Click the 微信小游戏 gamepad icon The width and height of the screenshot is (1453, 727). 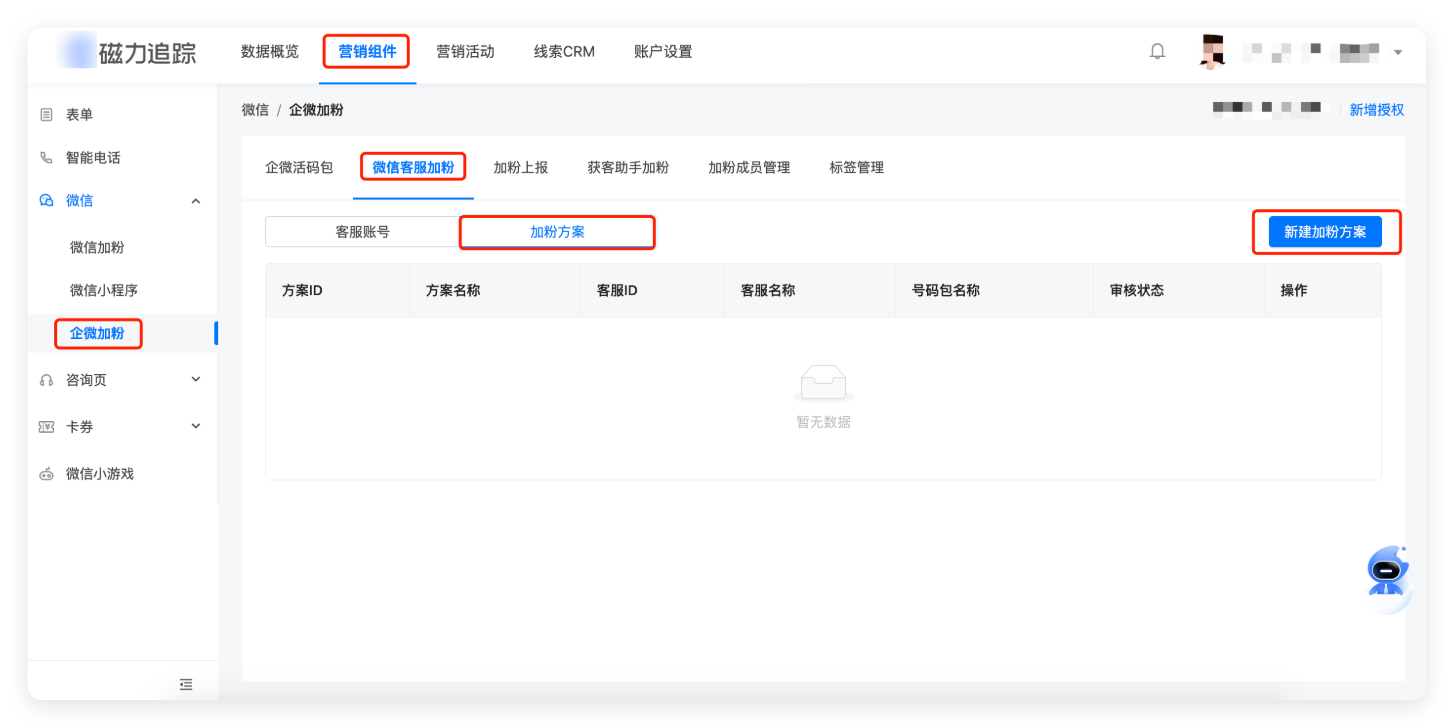[46, 474]
